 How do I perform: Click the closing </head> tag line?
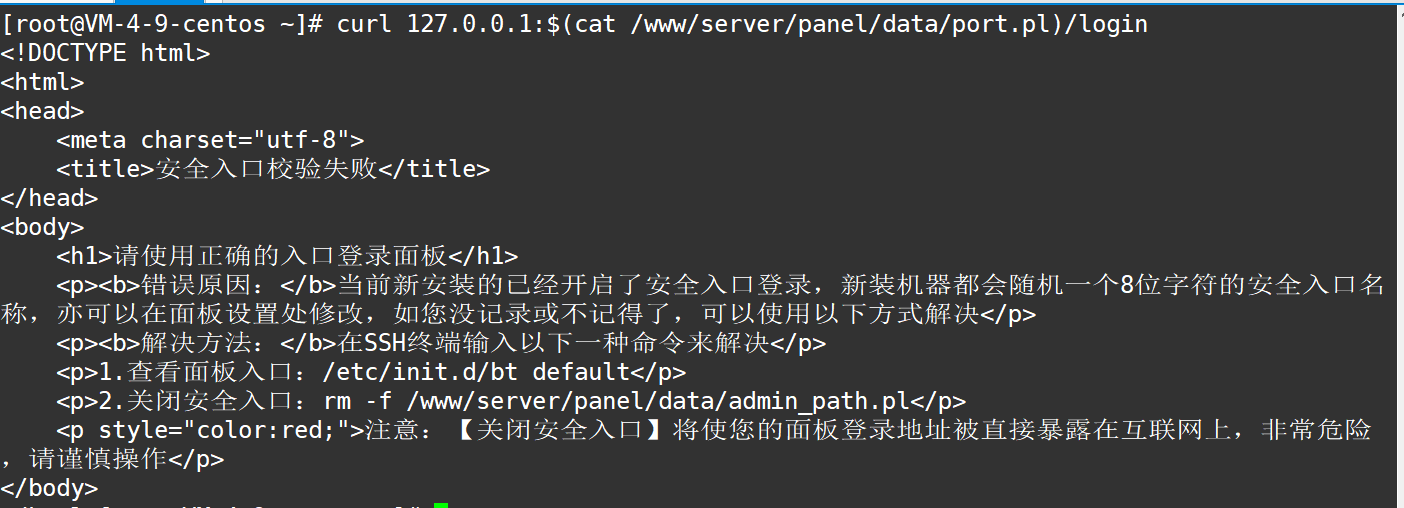pyautogui.click(x=49, y=198)
